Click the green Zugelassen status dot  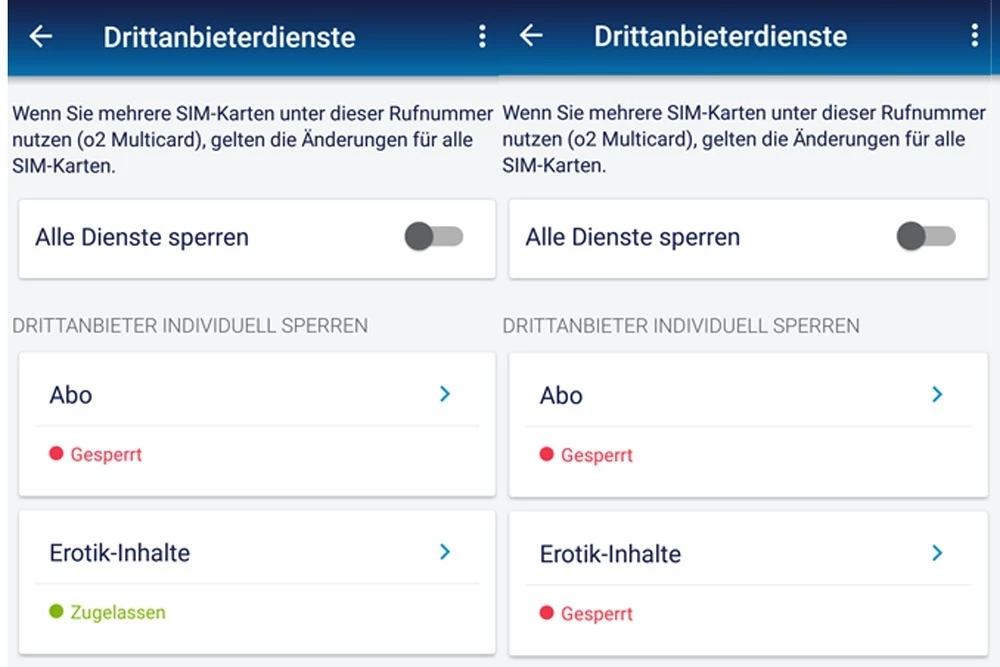click(x=56, y=612)
